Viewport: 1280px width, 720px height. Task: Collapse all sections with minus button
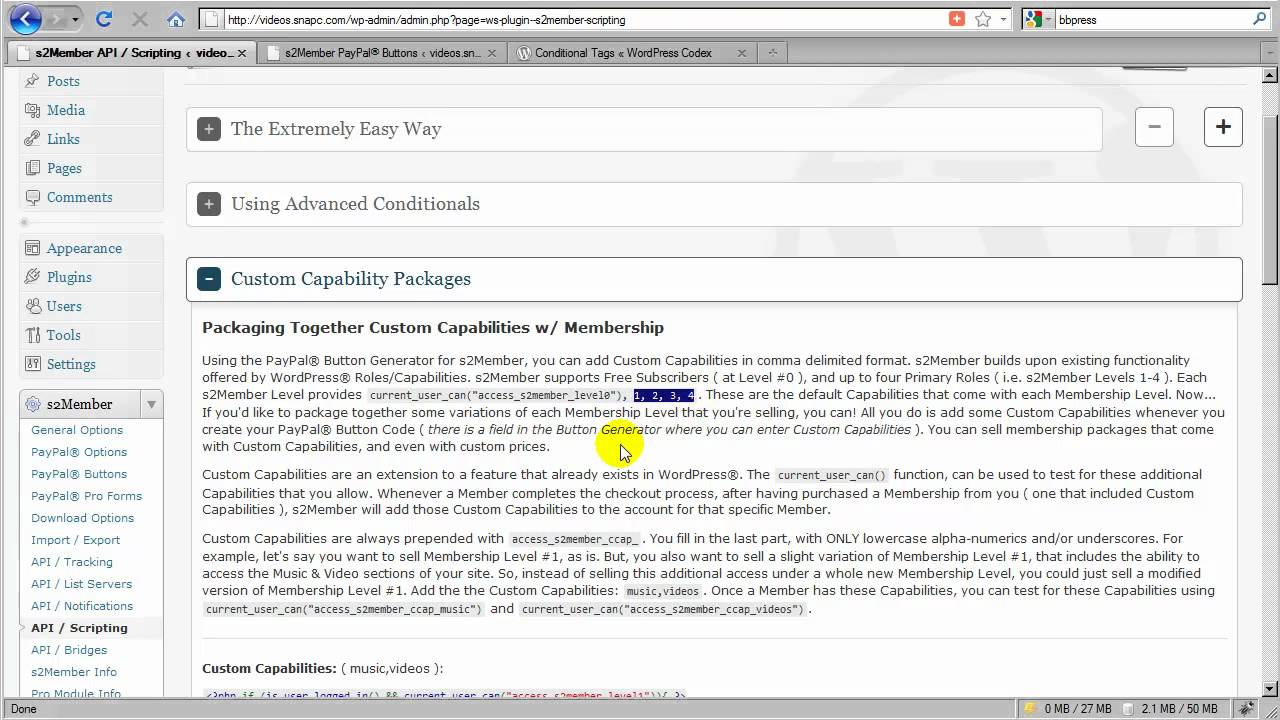point(1154,127)
